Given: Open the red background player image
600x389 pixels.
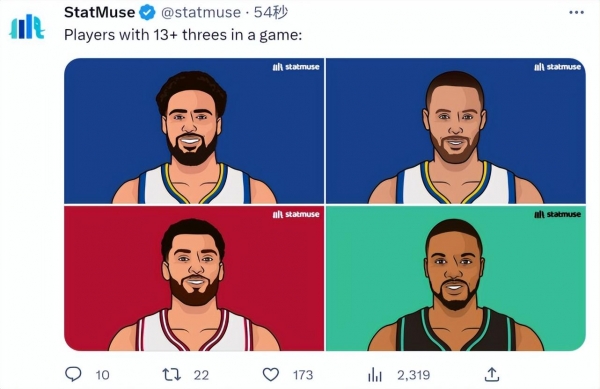Looking at the screenshot, I should click(194, 278).
